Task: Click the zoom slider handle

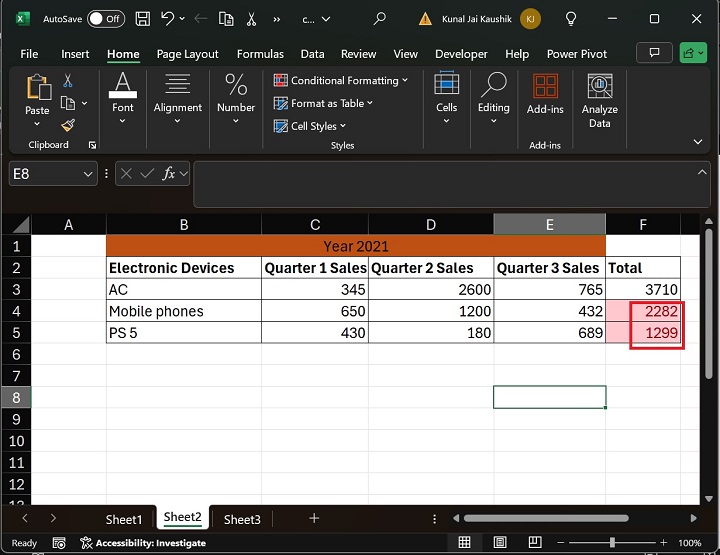Action: pyautogui.click(x=612, y=543)
